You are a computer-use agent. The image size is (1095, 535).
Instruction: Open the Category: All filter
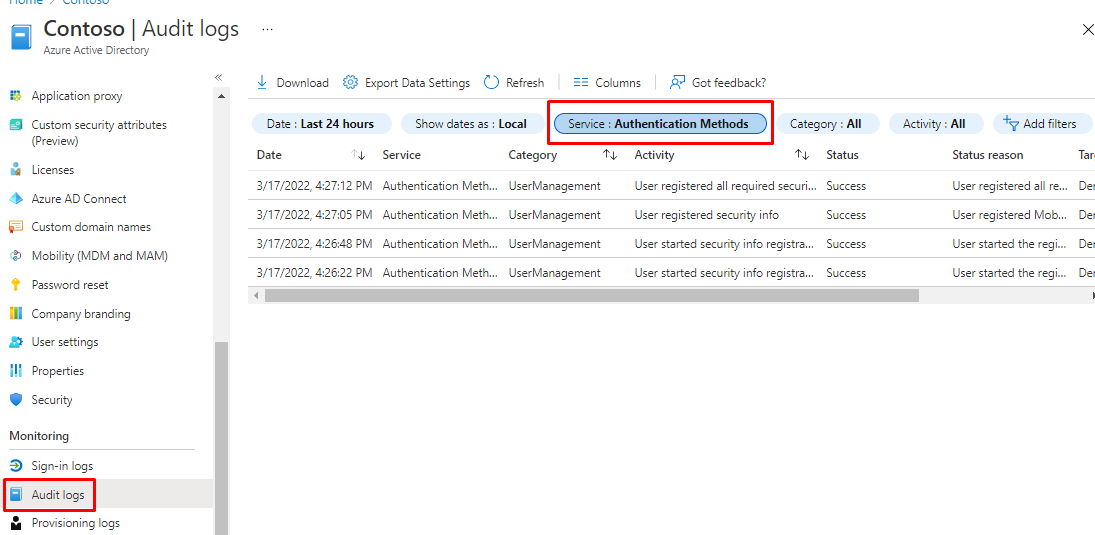825,124
